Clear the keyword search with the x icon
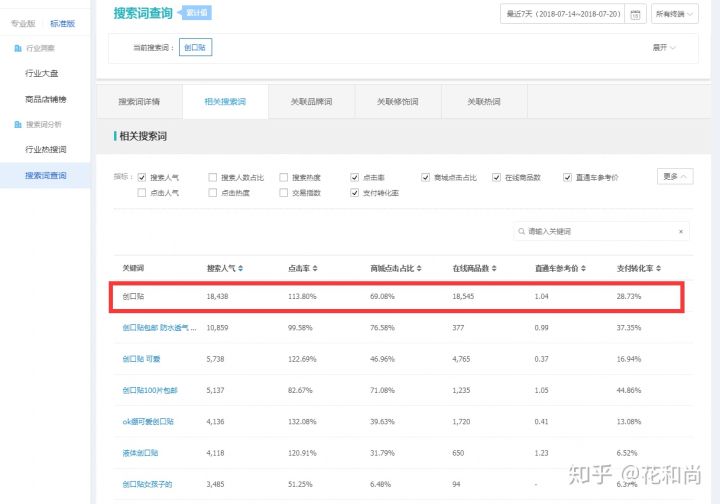Screen dimensions: 720x504 pos(681,231)
